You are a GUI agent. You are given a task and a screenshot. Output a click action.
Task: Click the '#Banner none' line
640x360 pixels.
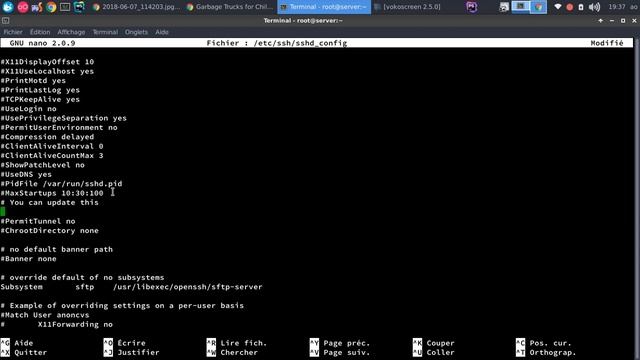tap(29, 259)
